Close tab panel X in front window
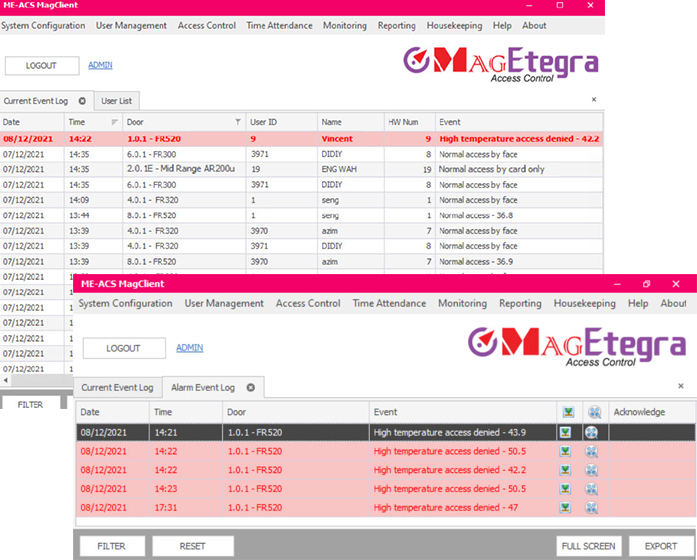697x560 pixels. click(681, 386)
